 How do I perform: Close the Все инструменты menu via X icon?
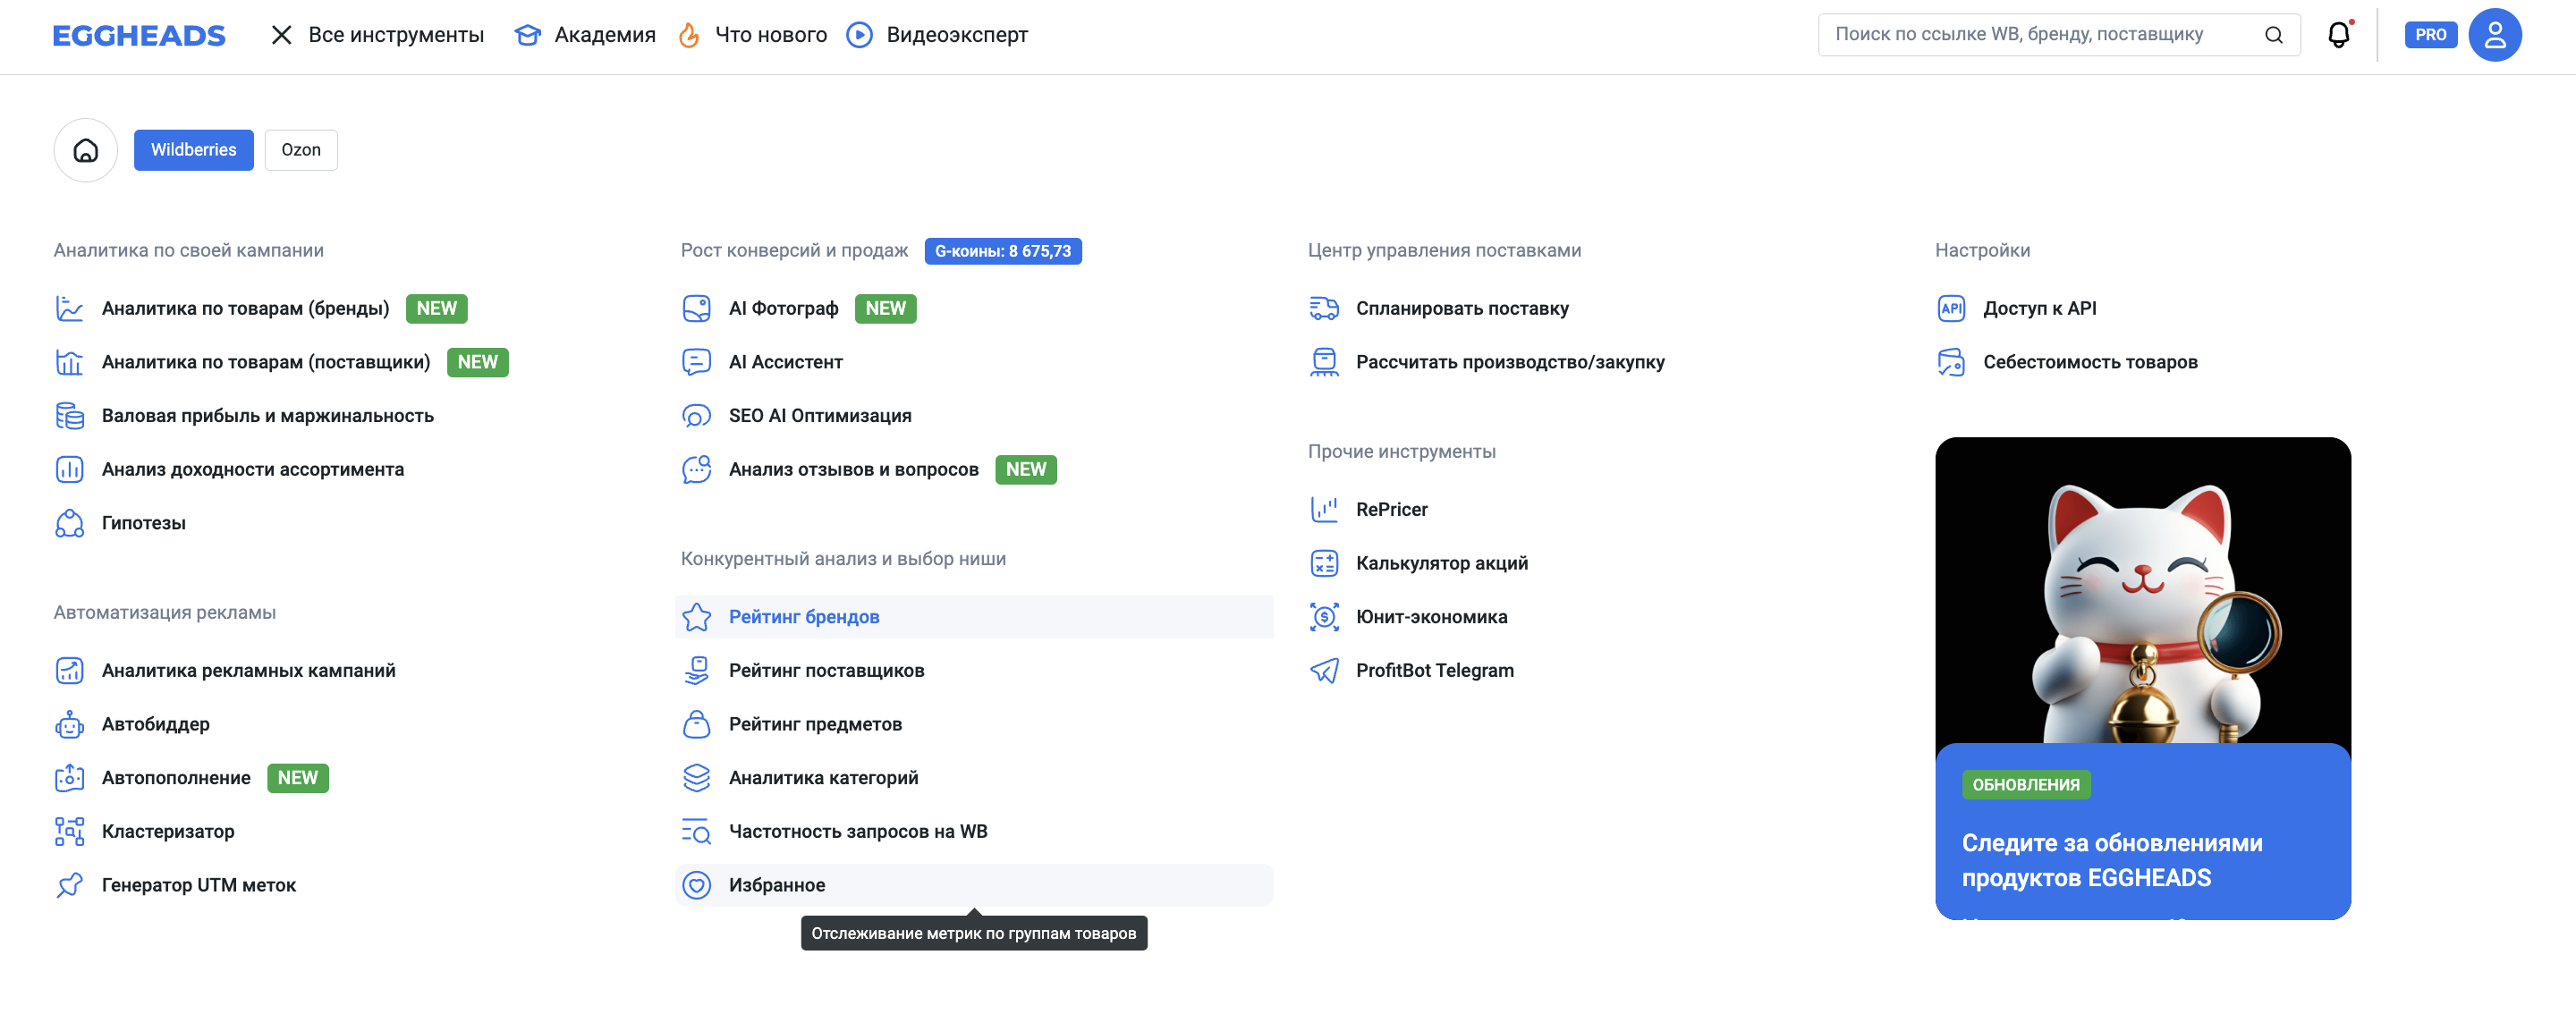click(x=282, y=35)
